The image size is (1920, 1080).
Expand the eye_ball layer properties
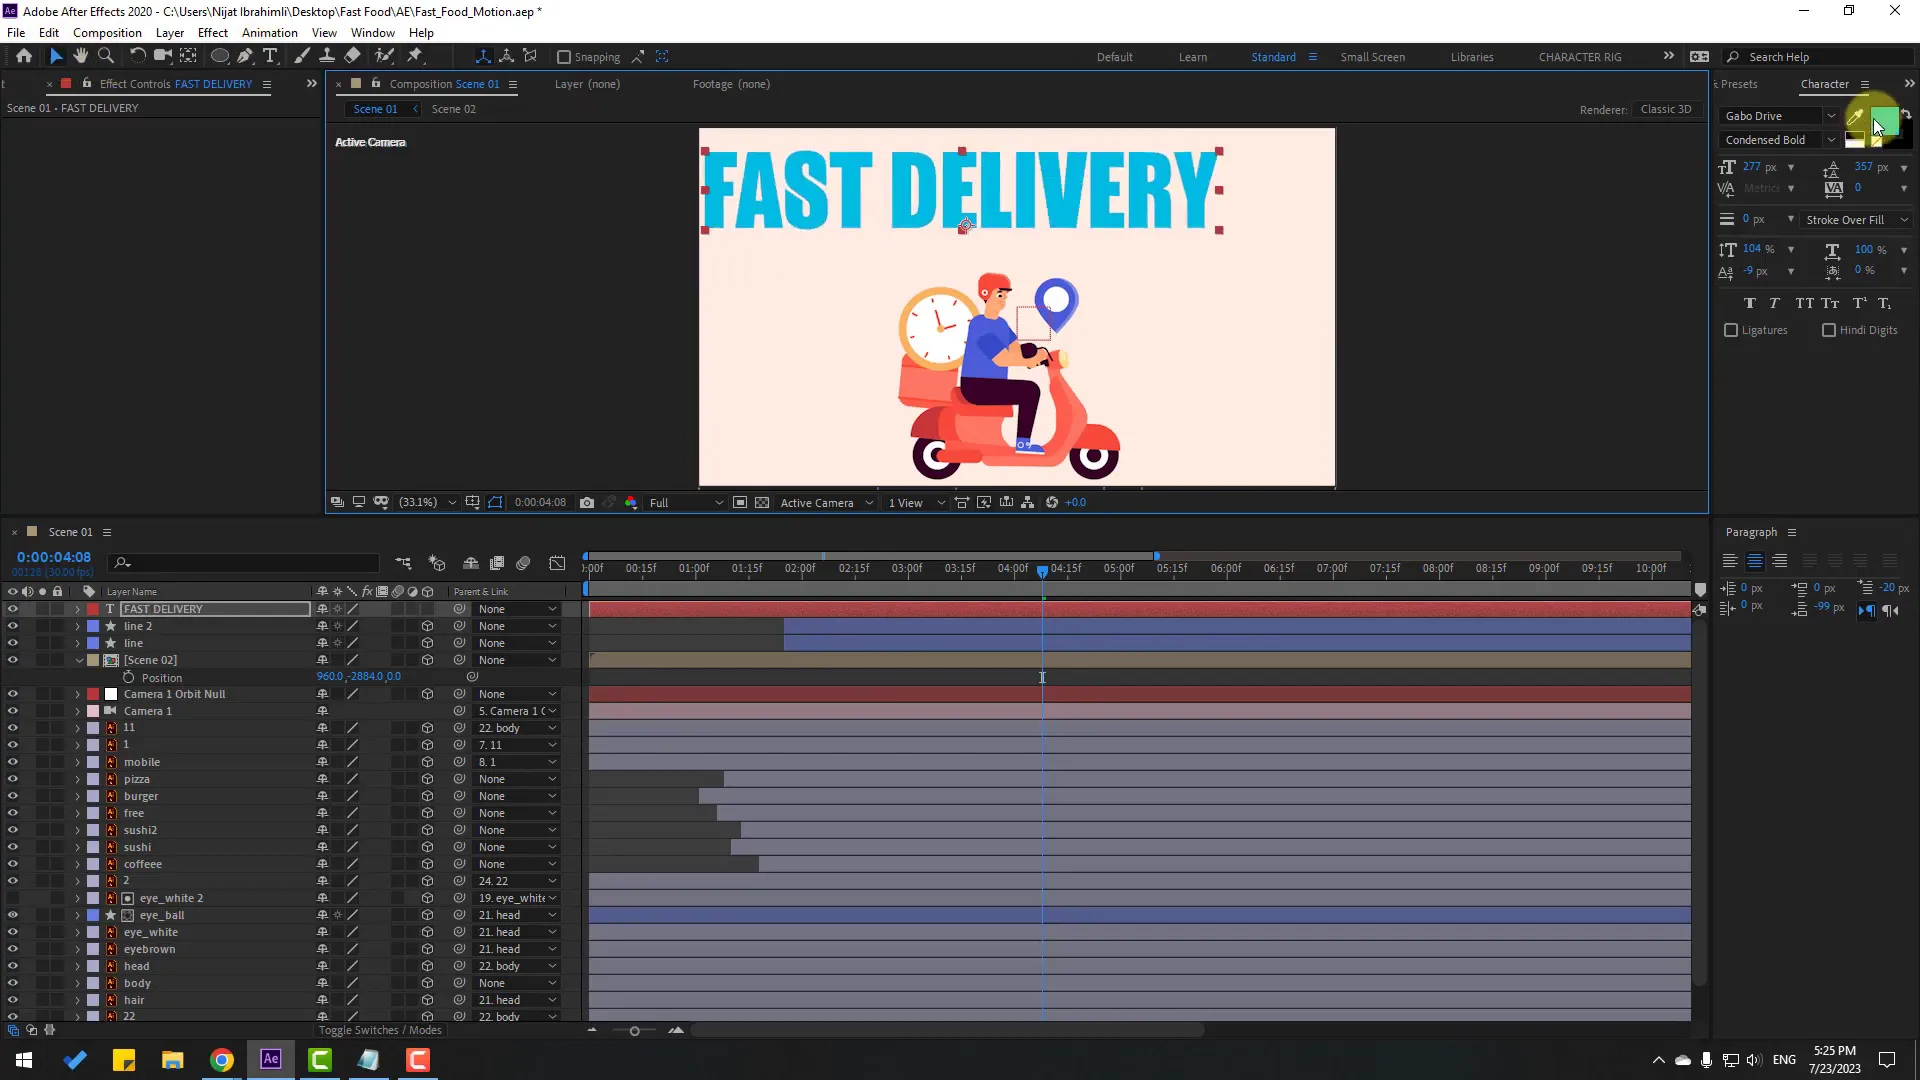(x=77, y=914)
